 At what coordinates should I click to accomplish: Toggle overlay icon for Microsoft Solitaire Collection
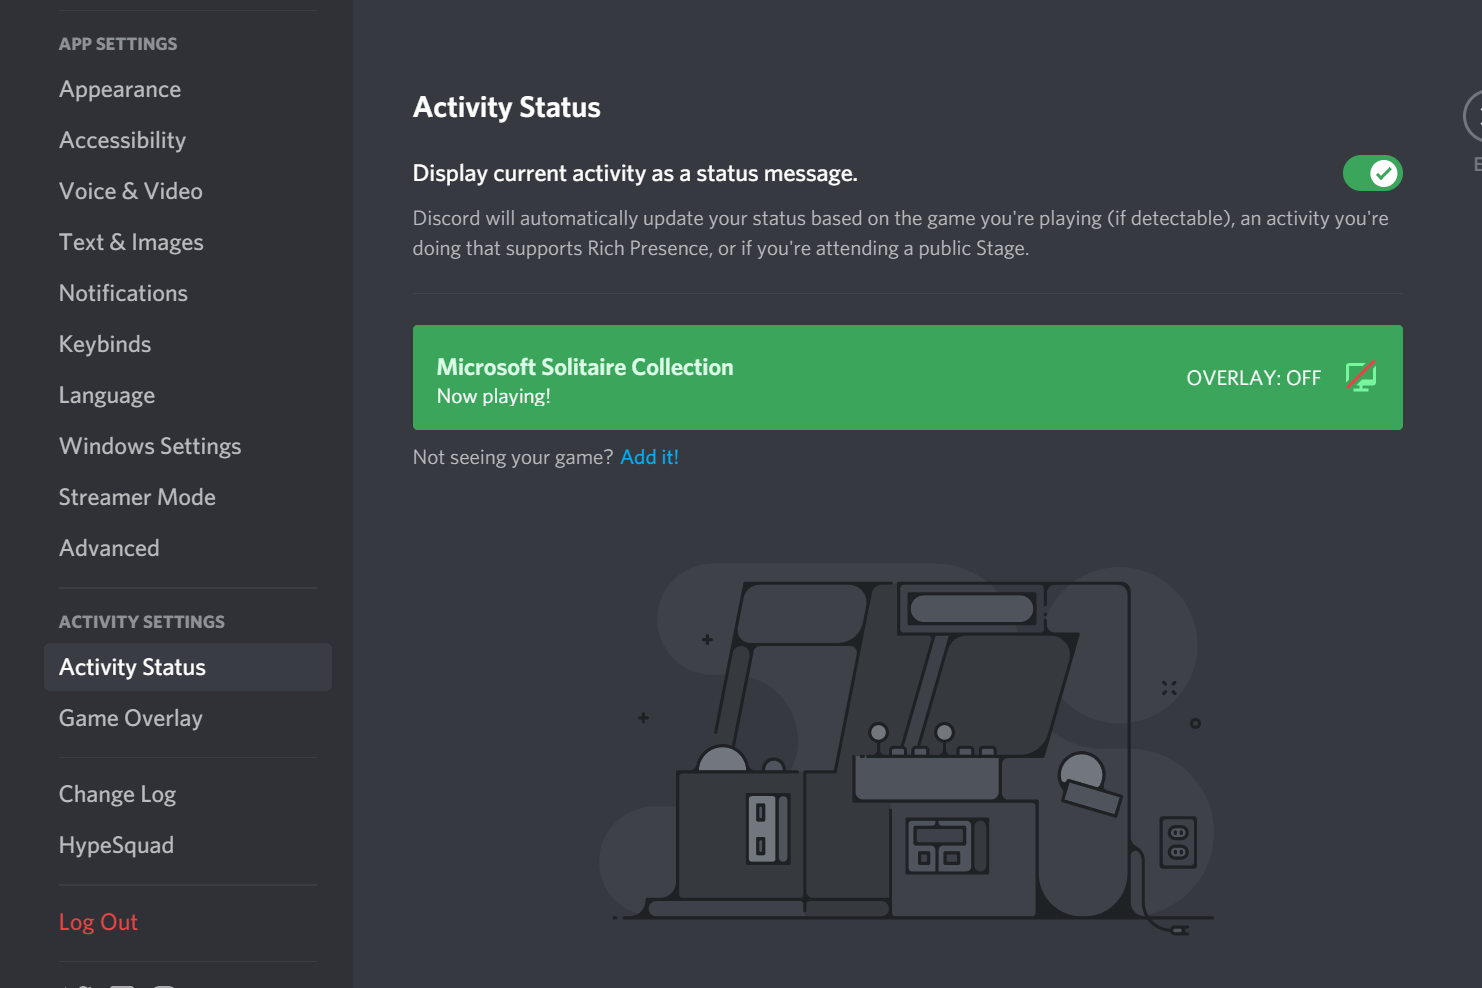coord(1361,377)
